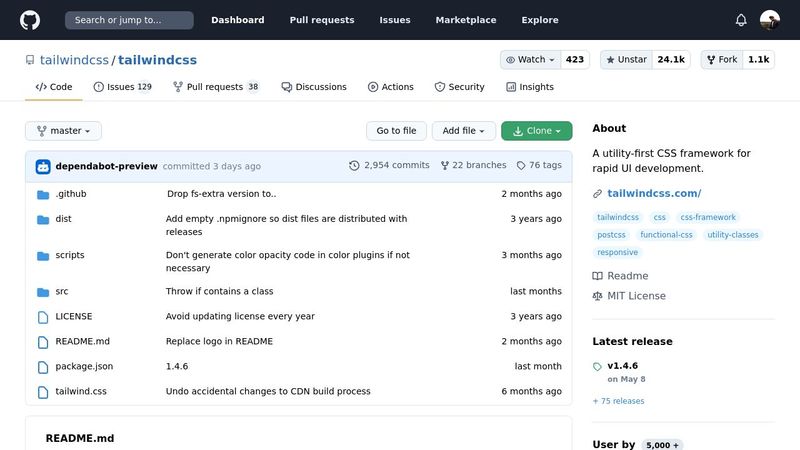Click the README.md file icon
Image resolution: width=800 pixels, height=450 pixels.
pyautogui.click(x=43, y=342)
